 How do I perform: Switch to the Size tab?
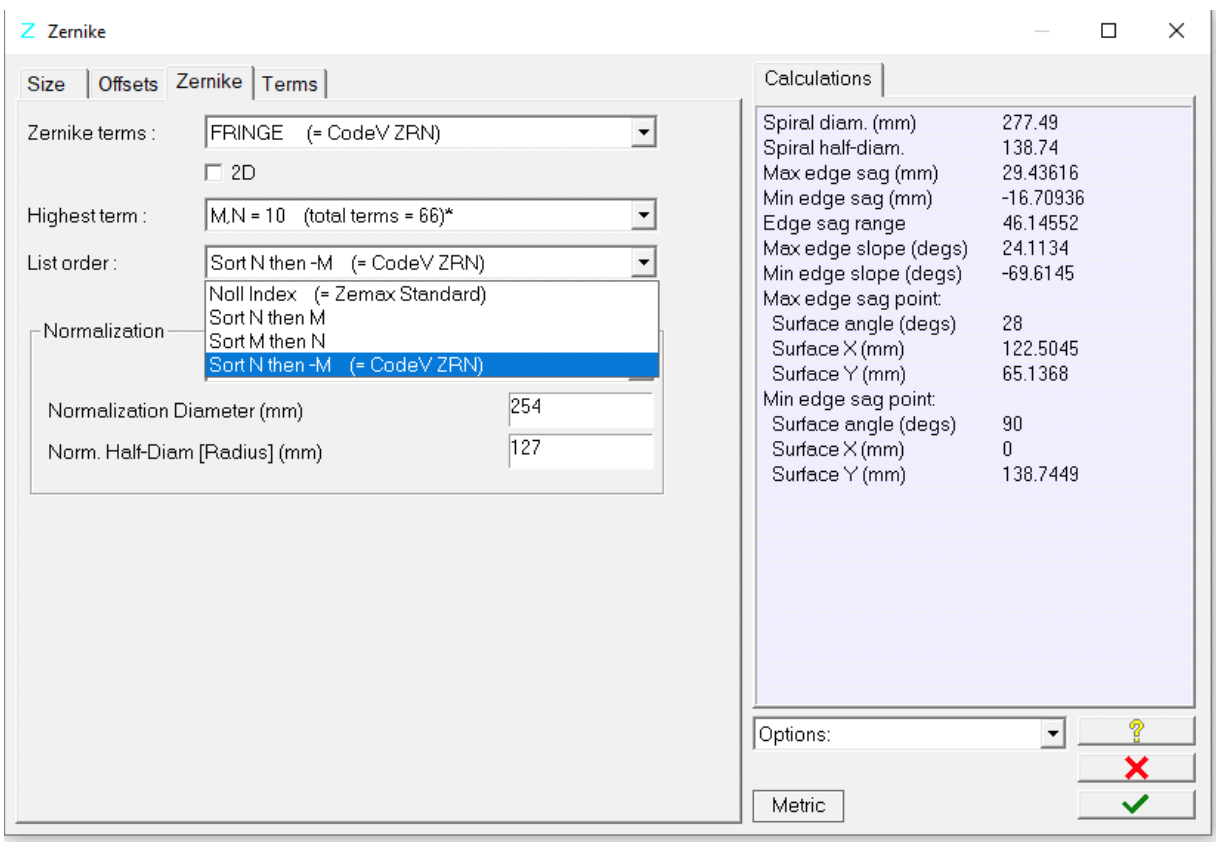(46, 84)
